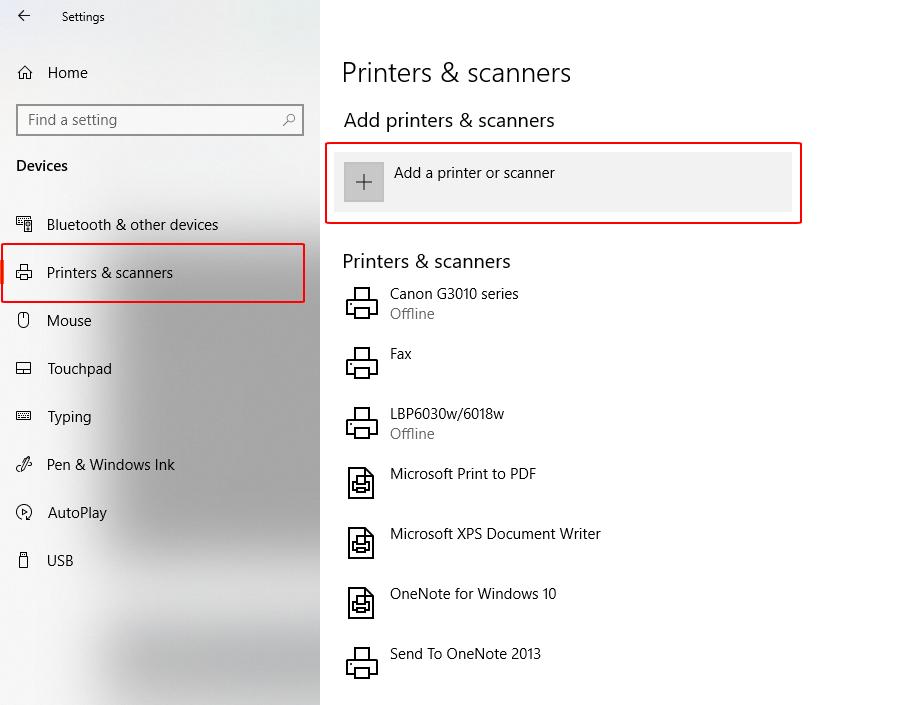Click the Canon G3010 series printer icon
Image resolution: width=913 pixels, height=705 pixels.
(362, 303)
